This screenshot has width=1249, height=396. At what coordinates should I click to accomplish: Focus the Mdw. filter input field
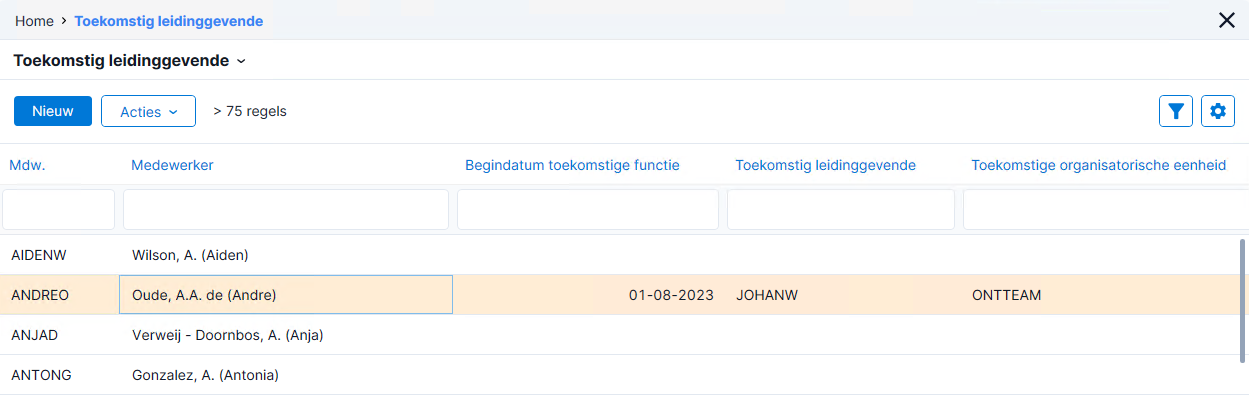(58, 210)
